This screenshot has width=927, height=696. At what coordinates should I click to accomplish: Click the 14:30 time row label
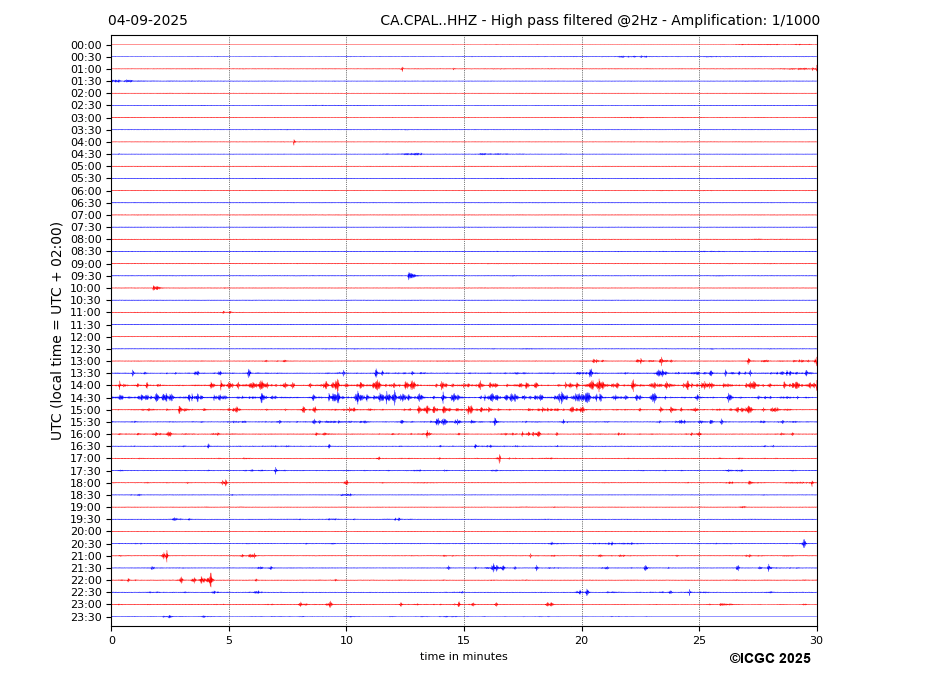tap(86, 398)
